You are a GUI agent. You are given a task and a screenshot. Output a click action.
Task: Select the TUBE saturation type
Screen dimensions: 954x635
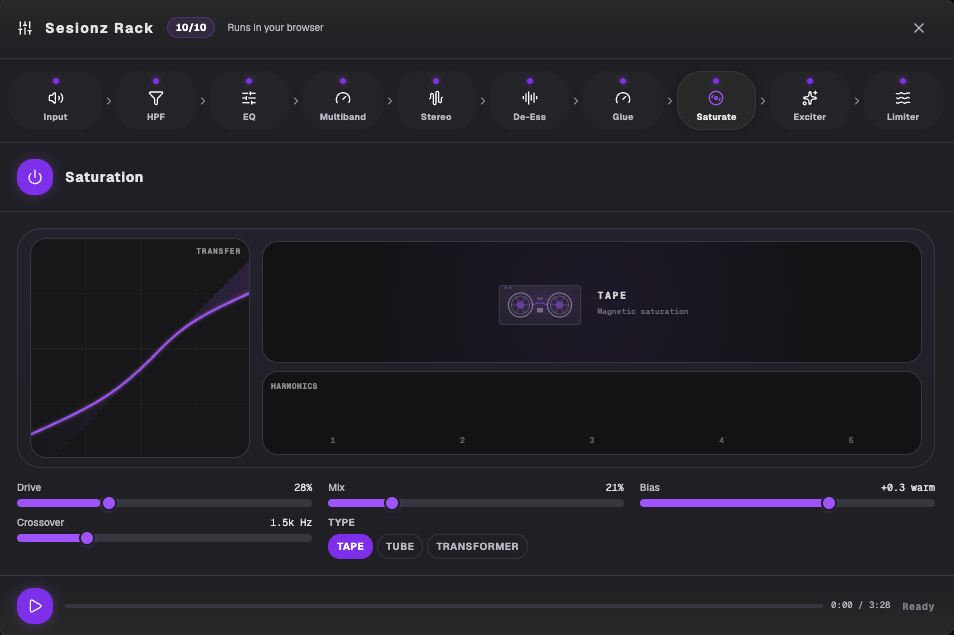click(x=400, y=546)
